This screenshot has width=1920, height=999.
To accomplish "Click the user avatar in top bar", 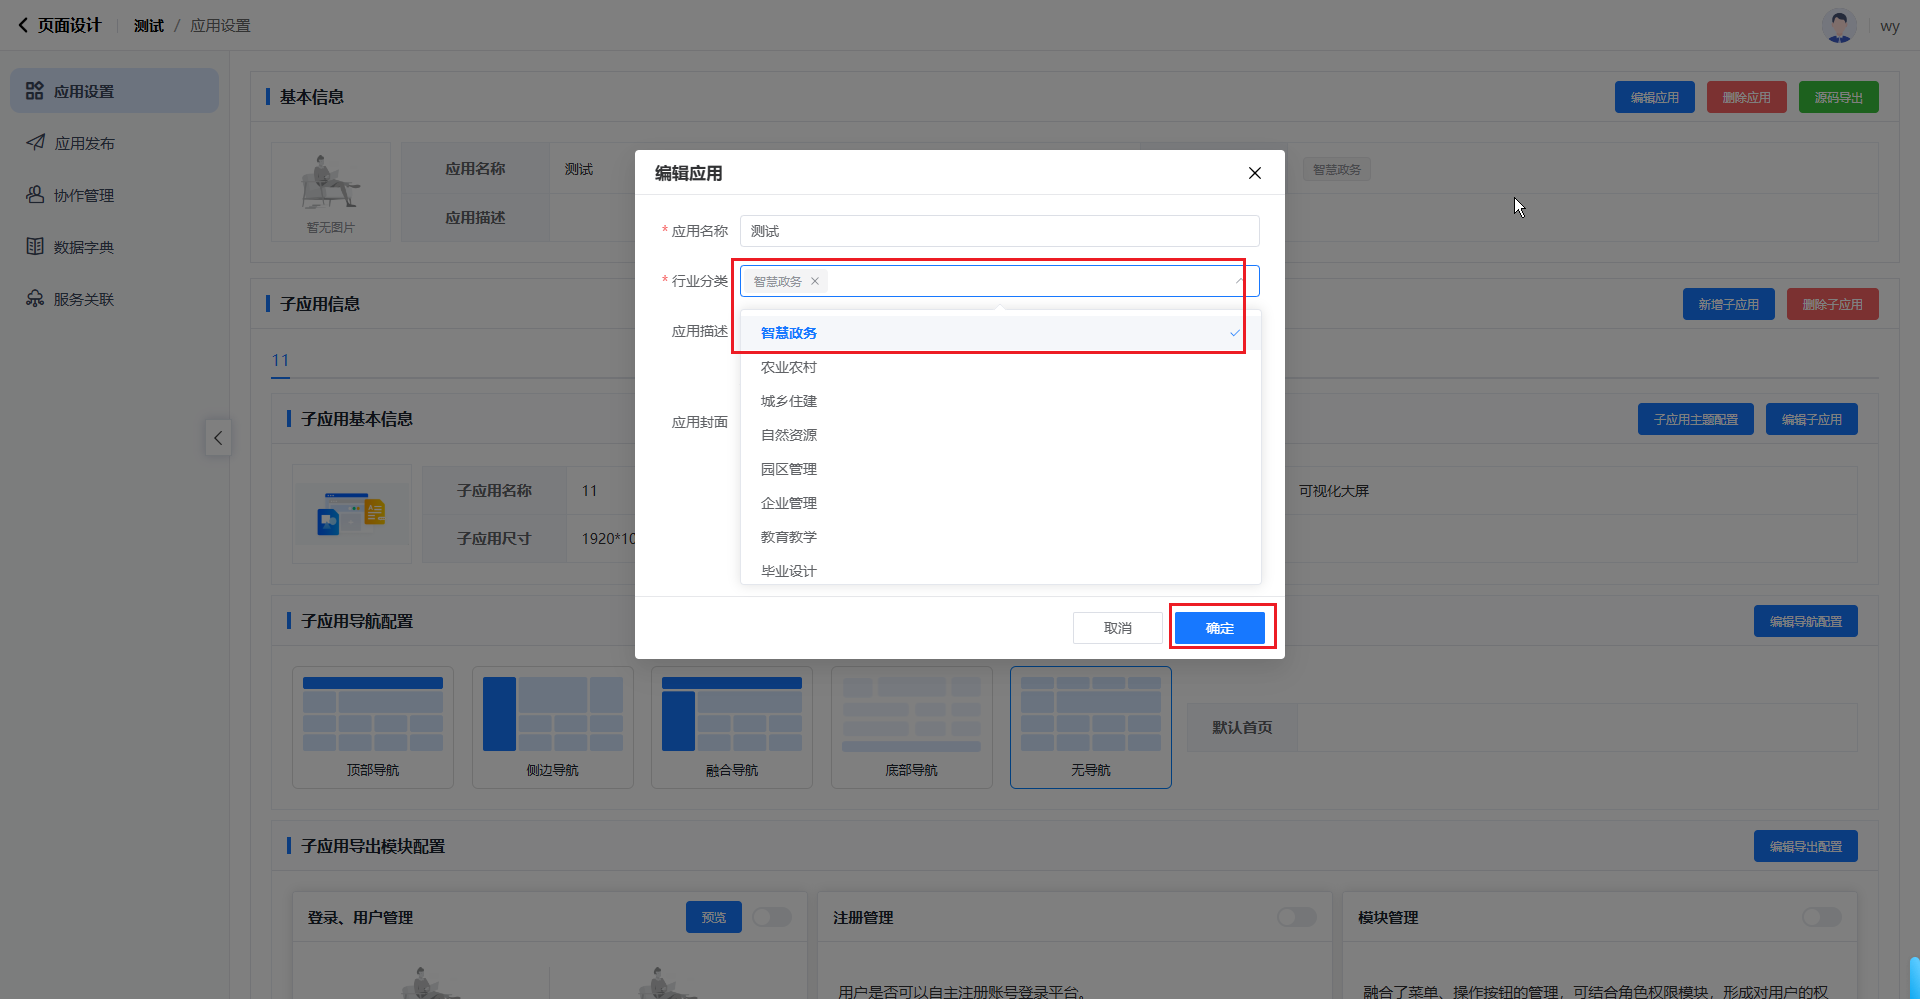I will pos(1838,26).
